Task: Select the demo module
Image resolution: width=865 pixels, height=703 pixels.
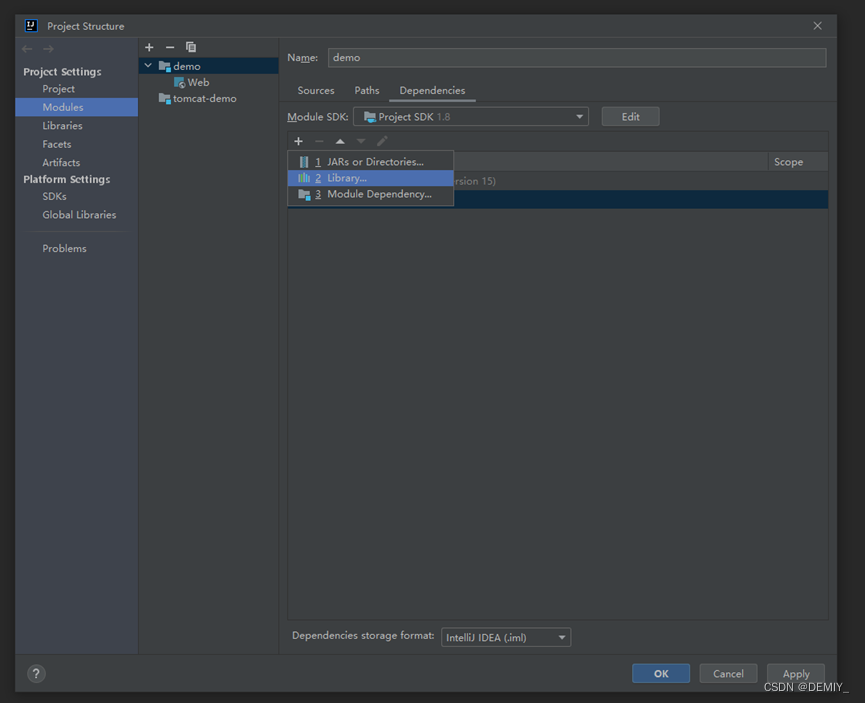Action: pos(209,66)
